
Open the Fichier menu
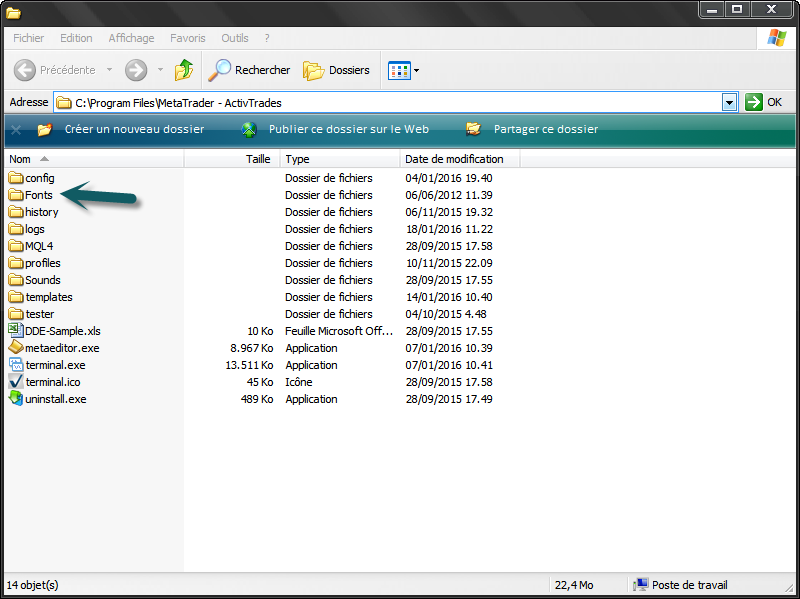(x=29, y=38)
